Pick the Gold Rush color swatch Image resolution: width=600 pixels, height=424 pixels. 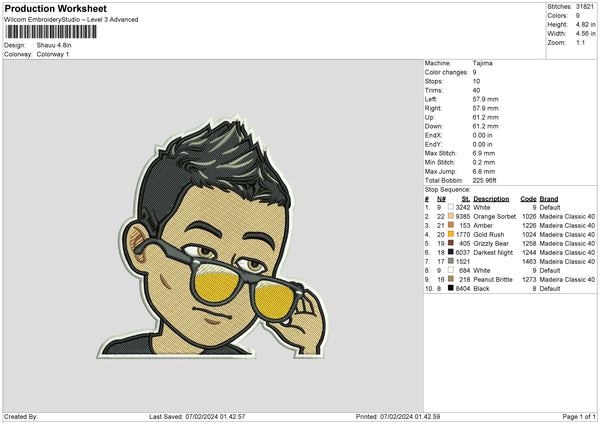451,234
